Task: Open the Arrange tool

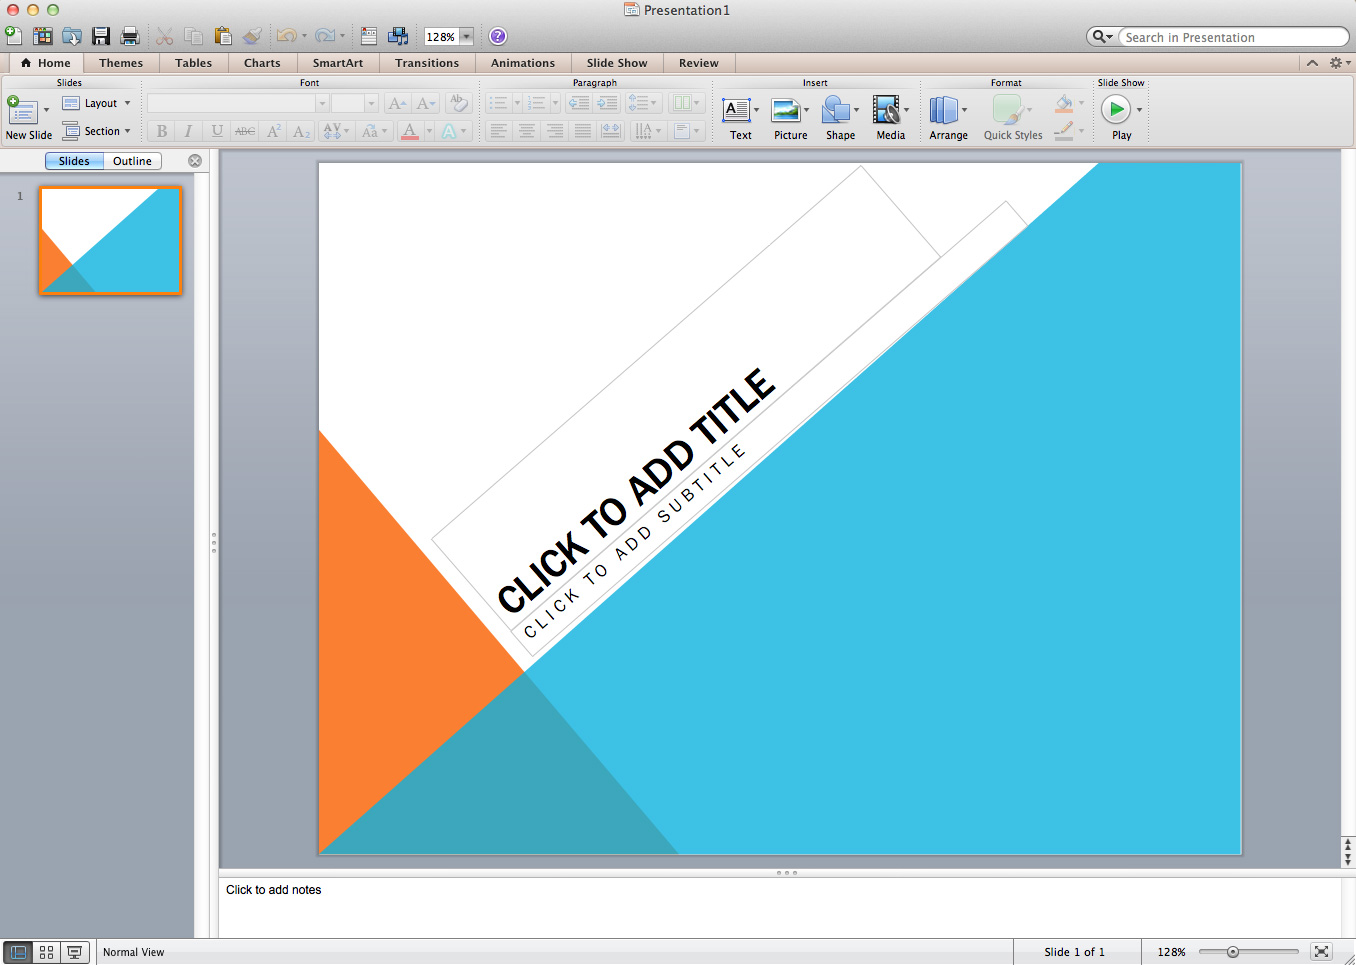Action: [x=944, y=110]
